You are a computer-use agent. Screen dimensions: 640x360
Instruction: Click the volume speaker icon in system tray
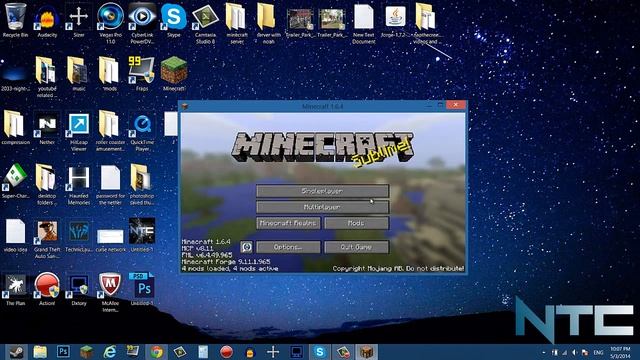tap(575, 352)
